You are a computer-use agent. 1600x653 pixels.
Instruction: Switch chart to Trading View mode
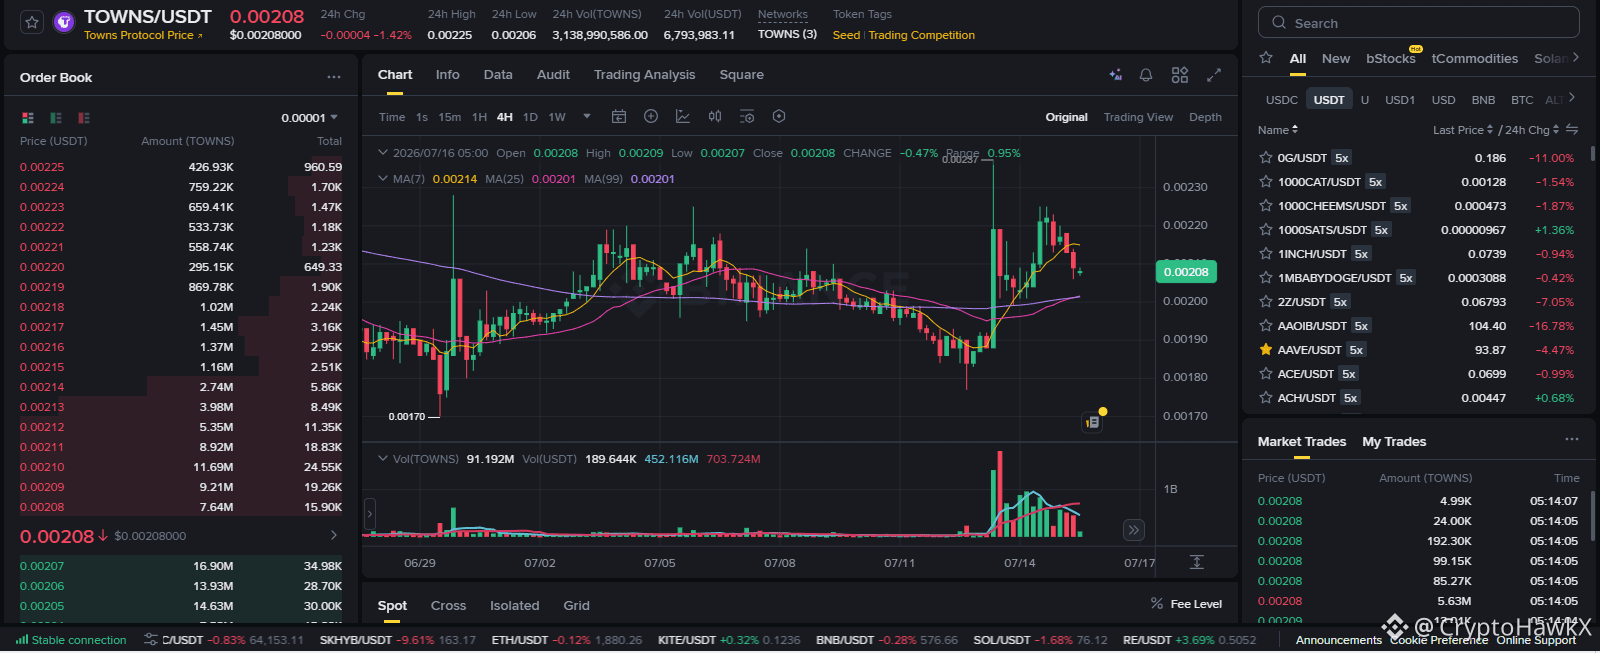click(1138, 117)
